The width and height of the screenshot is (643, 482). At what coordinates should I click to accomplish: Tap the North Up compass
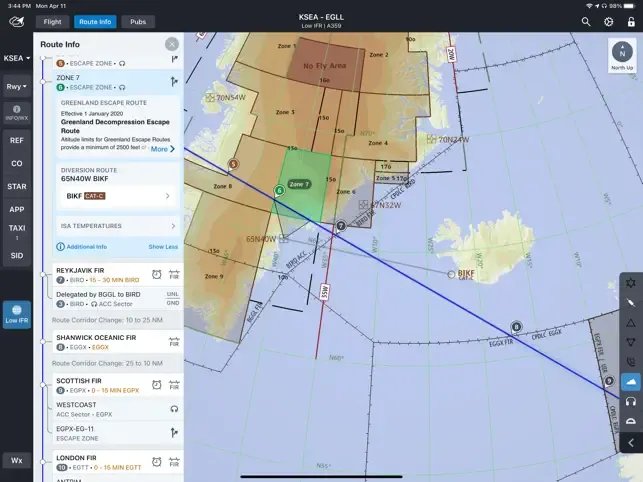pyautogui.click(x=622, y=56)
